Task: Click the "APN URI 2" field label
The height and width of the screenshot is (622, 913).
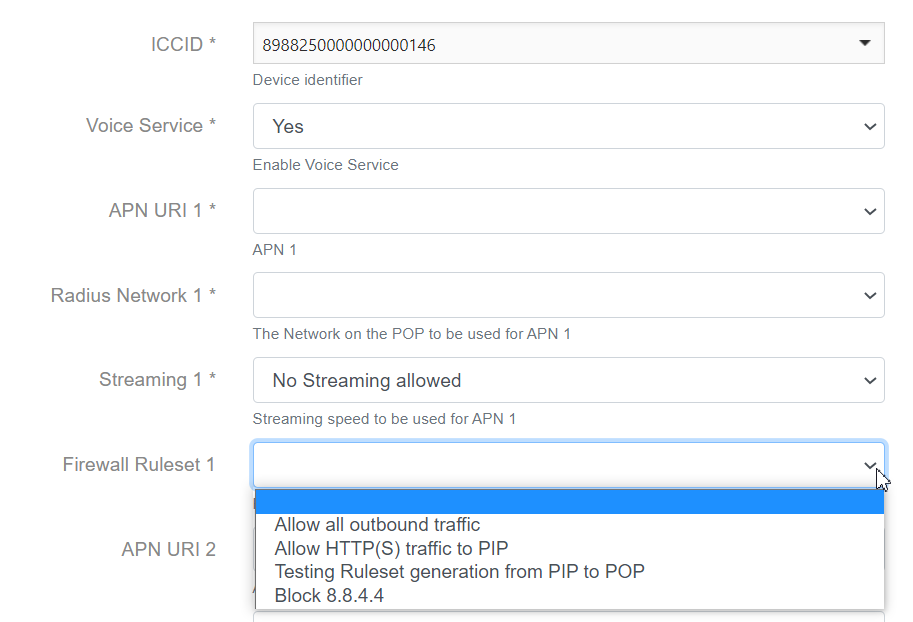Action: click(x=168, y=549)
